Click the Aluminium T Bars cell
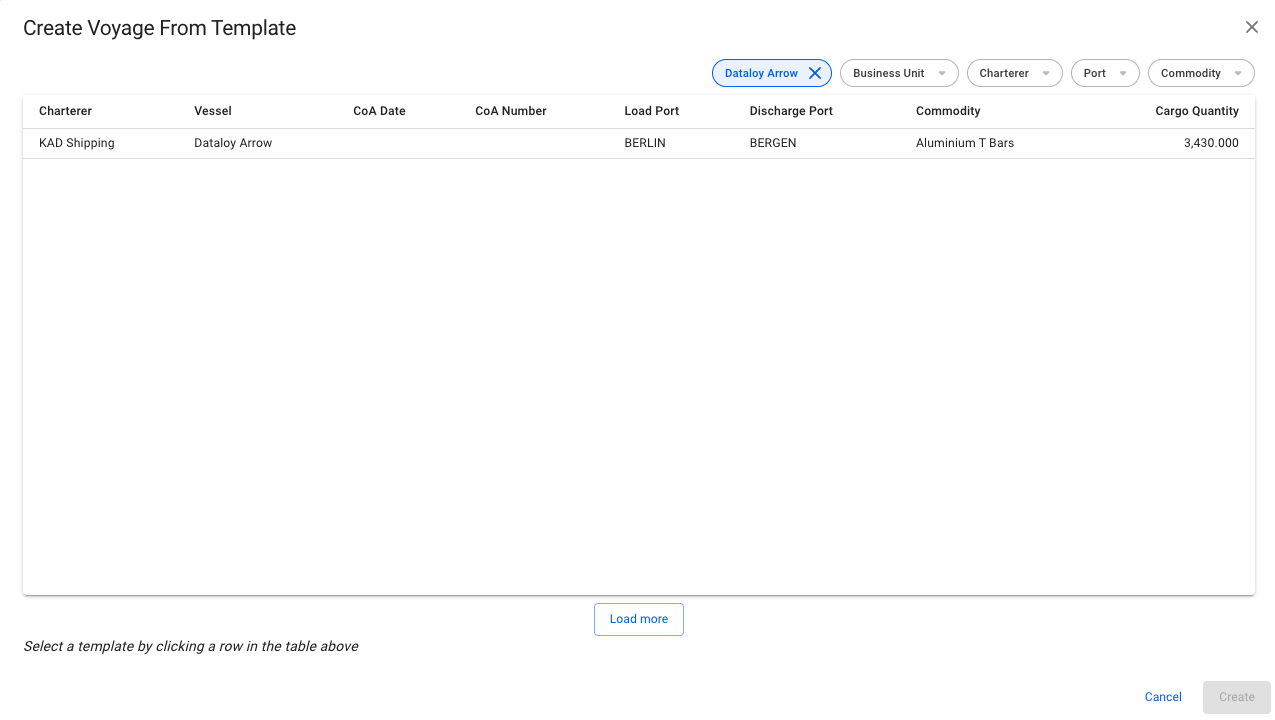Viewport: 1275px width, 720px height. coord(965,143)
